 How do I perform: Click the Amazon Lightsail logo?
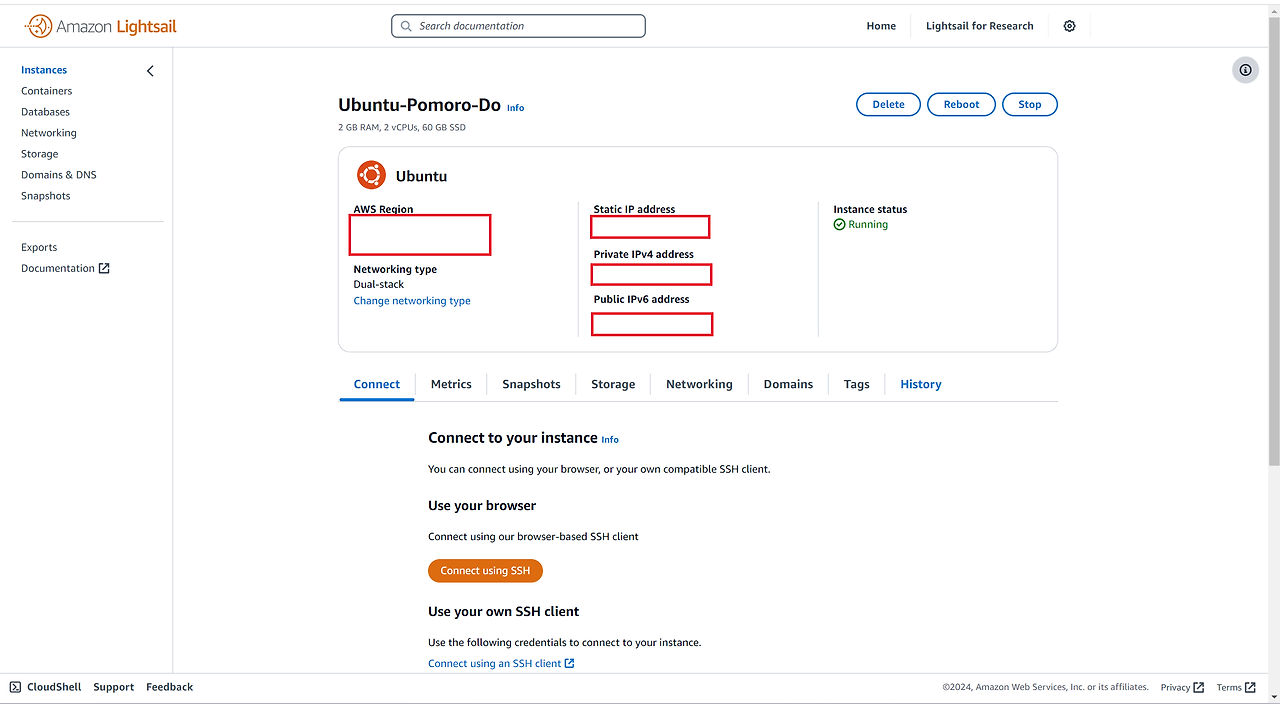[x=100, y=26]
